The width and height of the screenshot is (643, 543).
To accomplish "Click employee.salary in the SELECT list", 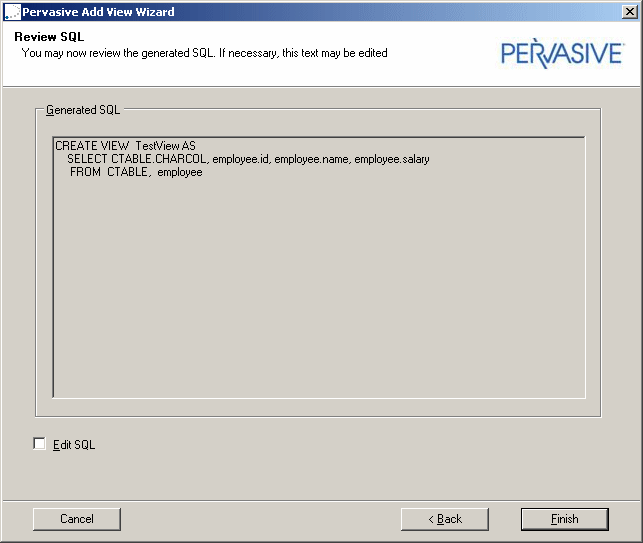I will tap(391, 159).
